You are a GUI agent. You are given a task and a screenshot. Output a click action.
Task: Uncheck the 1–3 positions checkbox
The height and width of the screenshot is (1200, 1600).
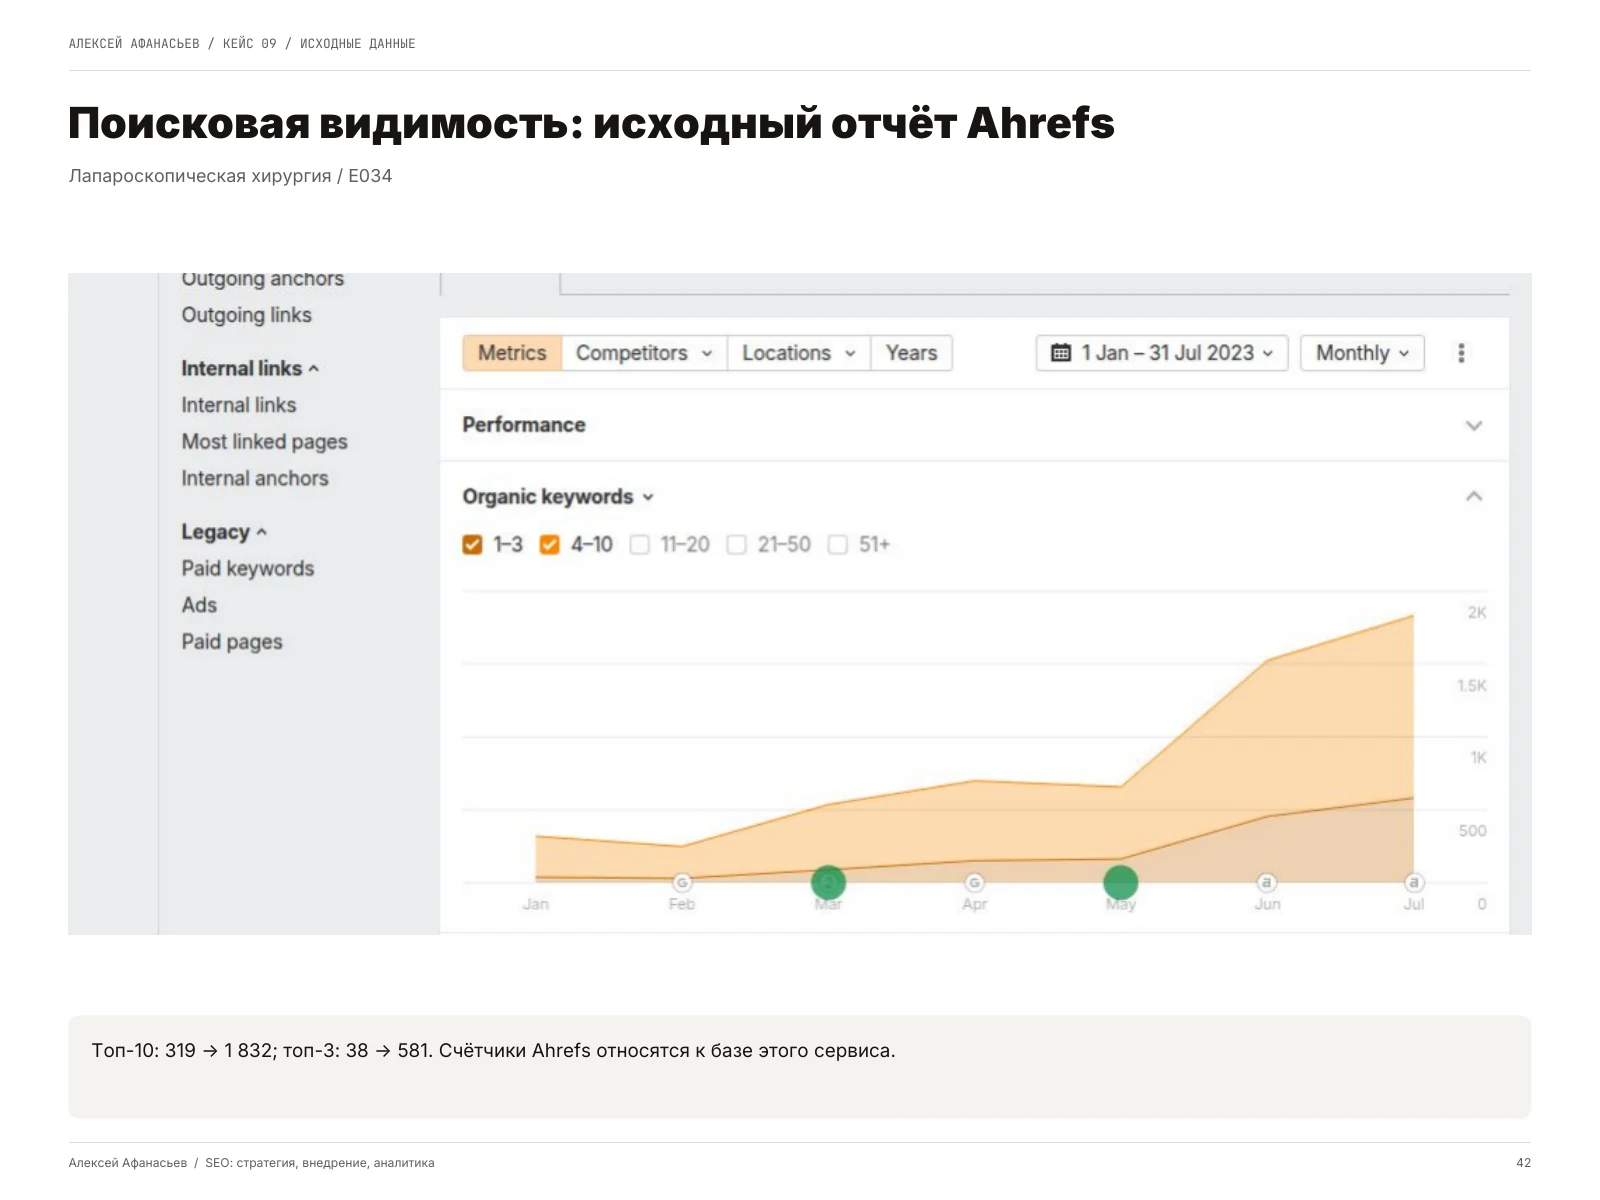472,544
